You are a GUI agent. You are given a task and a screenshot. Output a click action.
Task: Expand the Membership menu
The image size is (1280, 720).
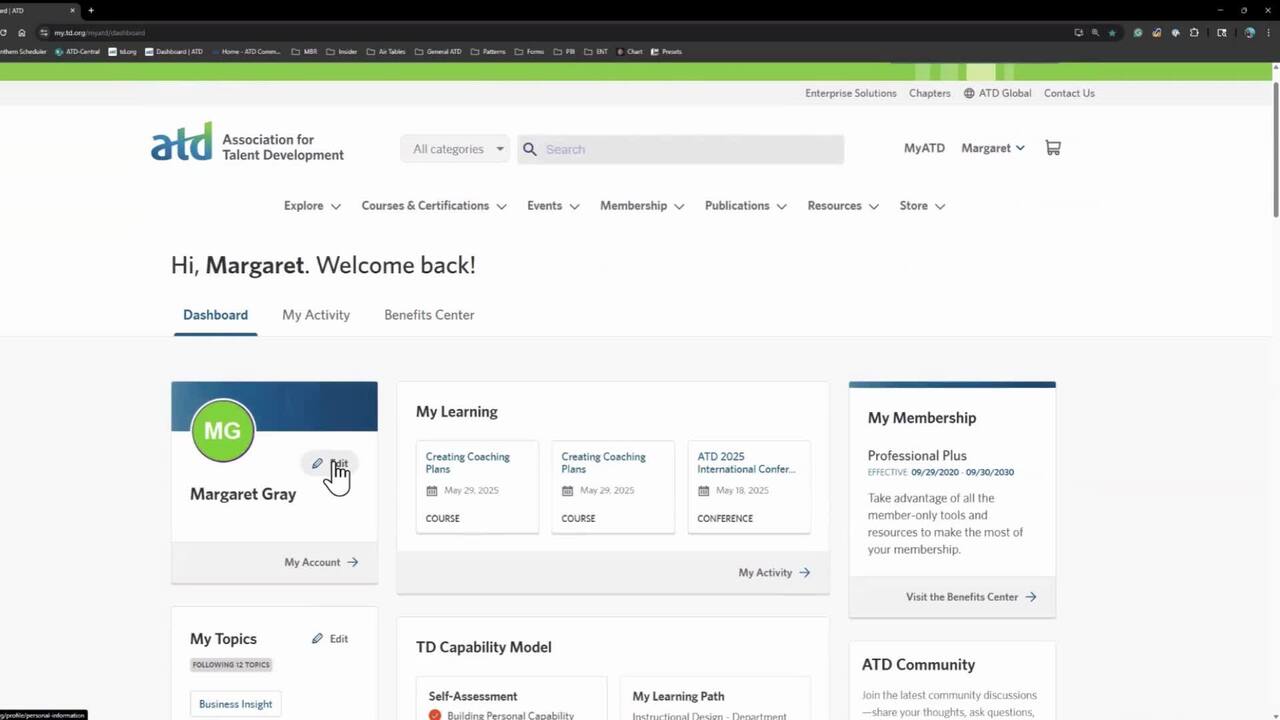click(x=642, y=206)
